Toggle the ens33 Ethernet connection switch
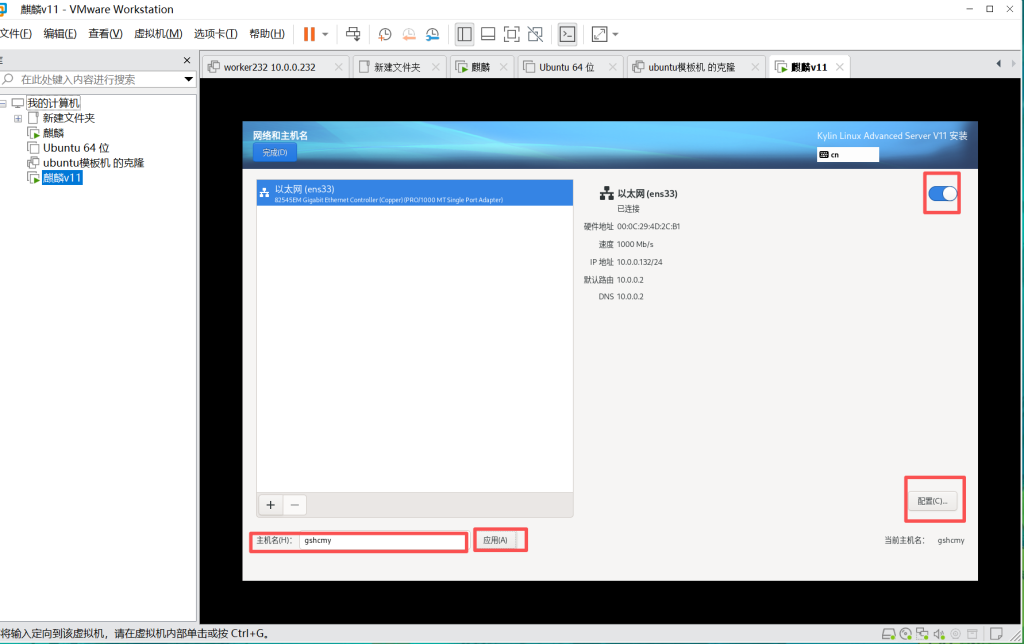 click(942, 194)
